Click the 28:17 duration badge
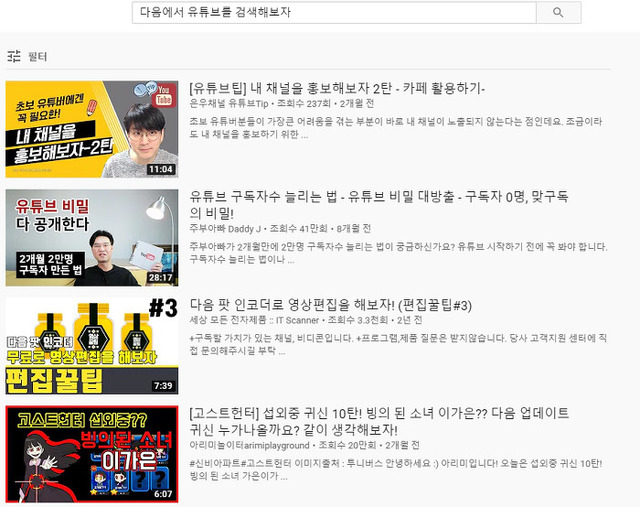Viewport: 640px width, 507px height. pos(161,278)
